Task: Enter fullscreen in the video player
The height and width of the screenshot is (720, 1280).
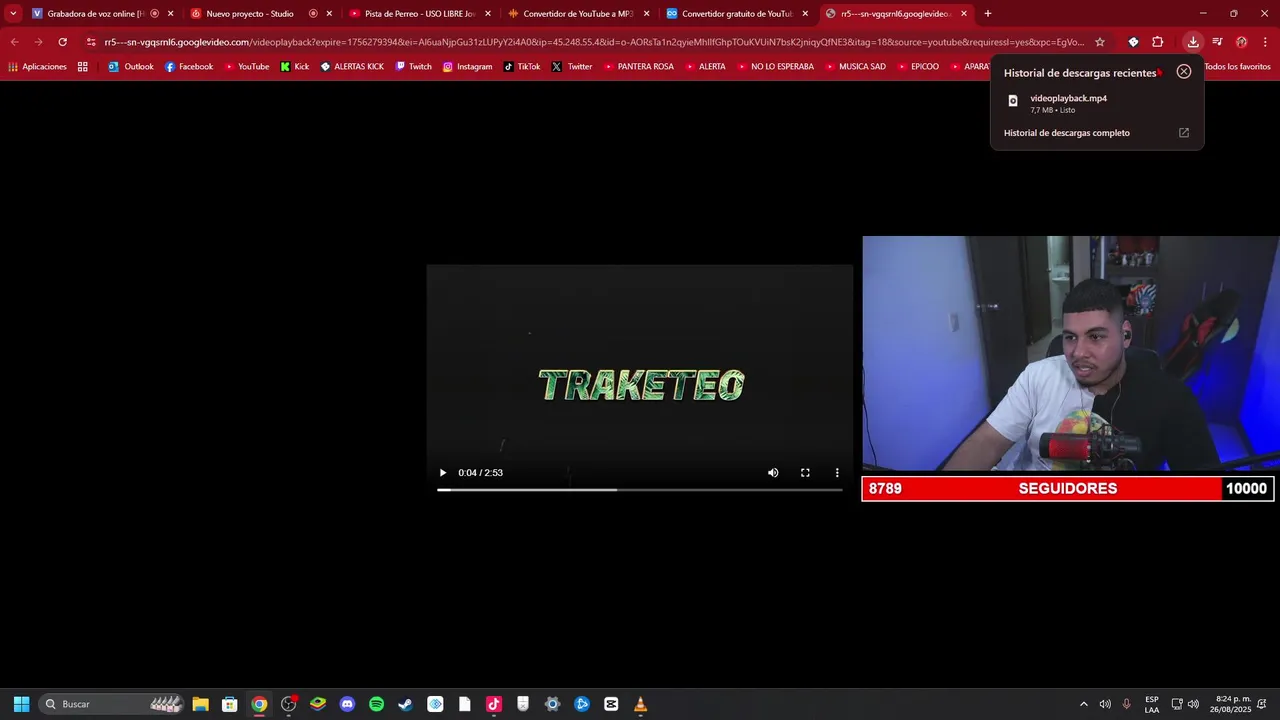Action: coord(805,473)
